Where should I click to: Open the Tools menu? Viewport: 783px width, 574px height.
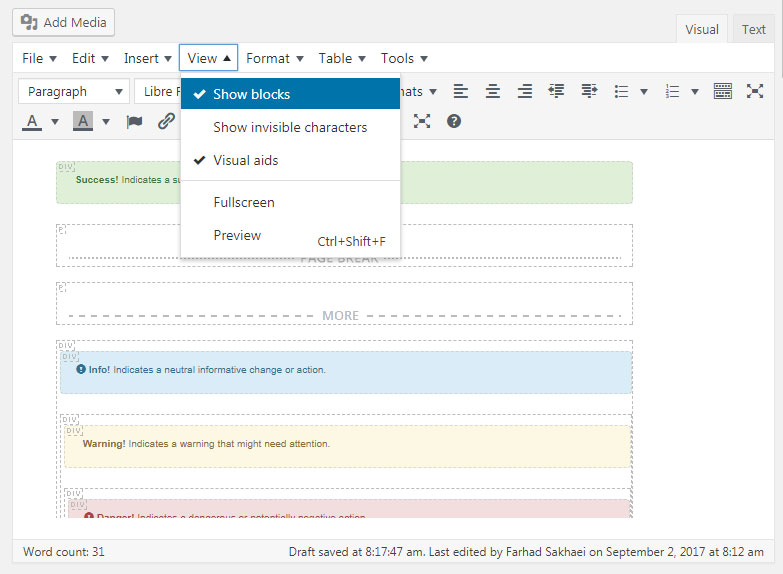click(x=404, y=58)
